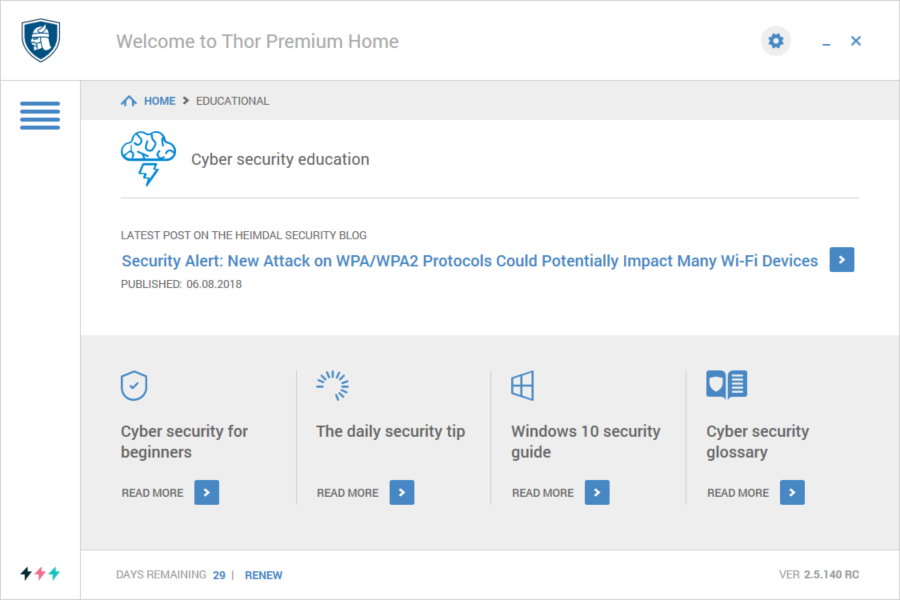The width and height of the screenshot is (900, 600).
Task: Click the RENEW subscription link
Action: point(263,575)
